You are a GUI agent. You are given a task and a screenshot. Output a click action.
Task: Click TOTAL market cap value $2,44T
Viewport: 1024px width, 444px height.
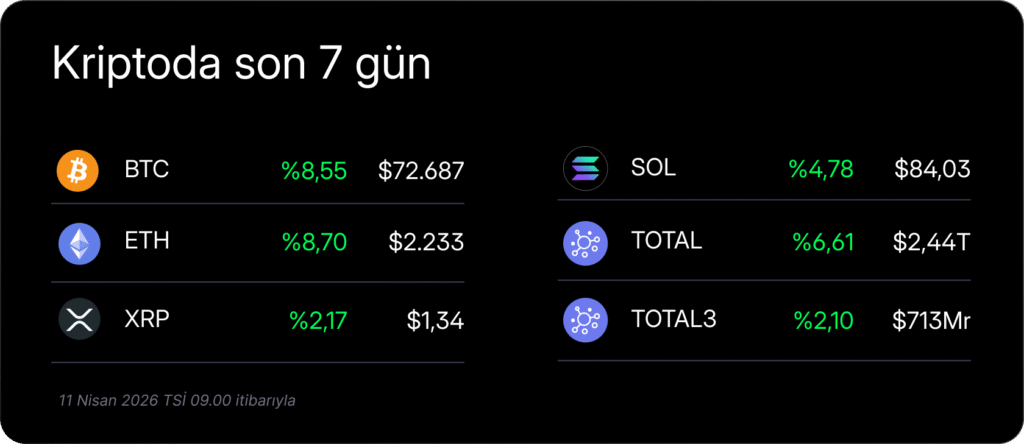coord(931,241)
